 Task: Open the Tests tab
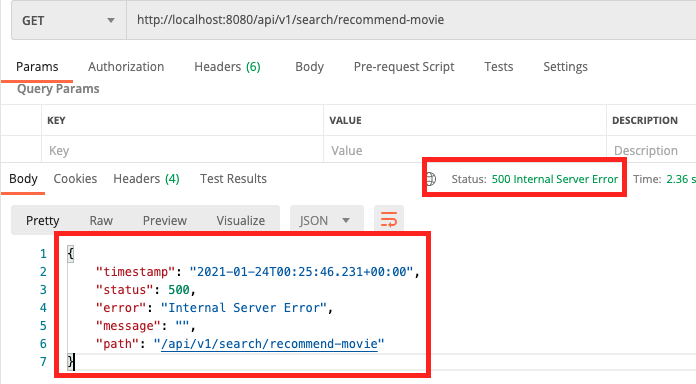(498, 67)
